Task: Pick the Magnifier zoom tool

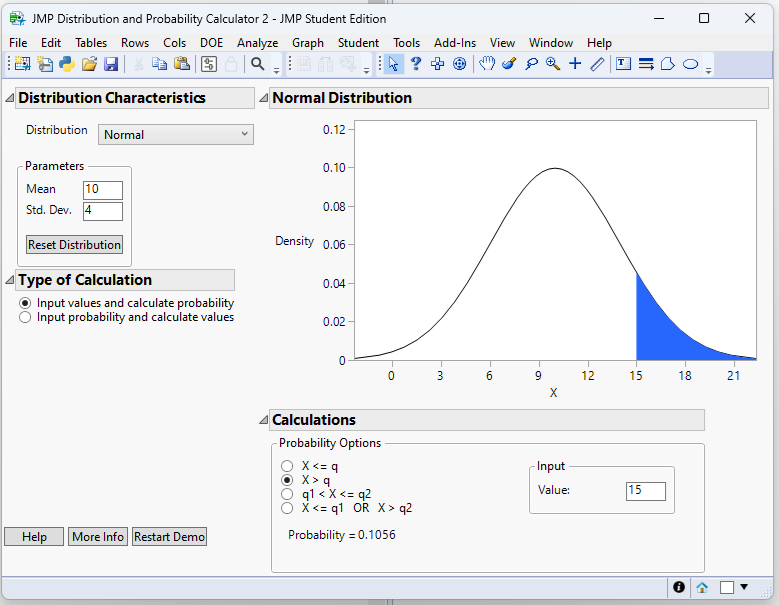Action: pyautogui.click(x=553, y=64)
